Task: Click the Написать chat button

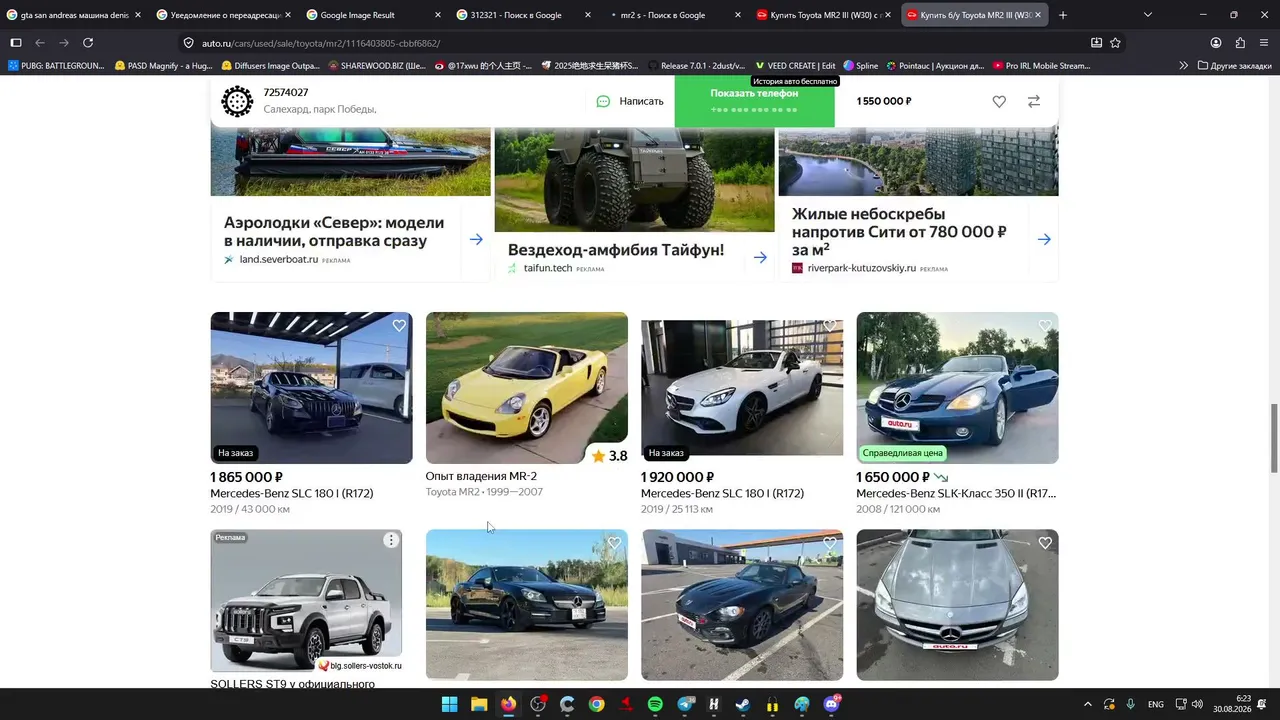Action: 630,101
